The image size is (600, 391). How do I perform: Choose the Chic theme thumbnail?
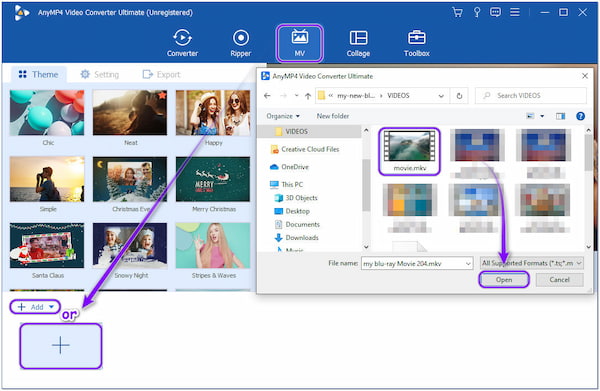(47, 112)
